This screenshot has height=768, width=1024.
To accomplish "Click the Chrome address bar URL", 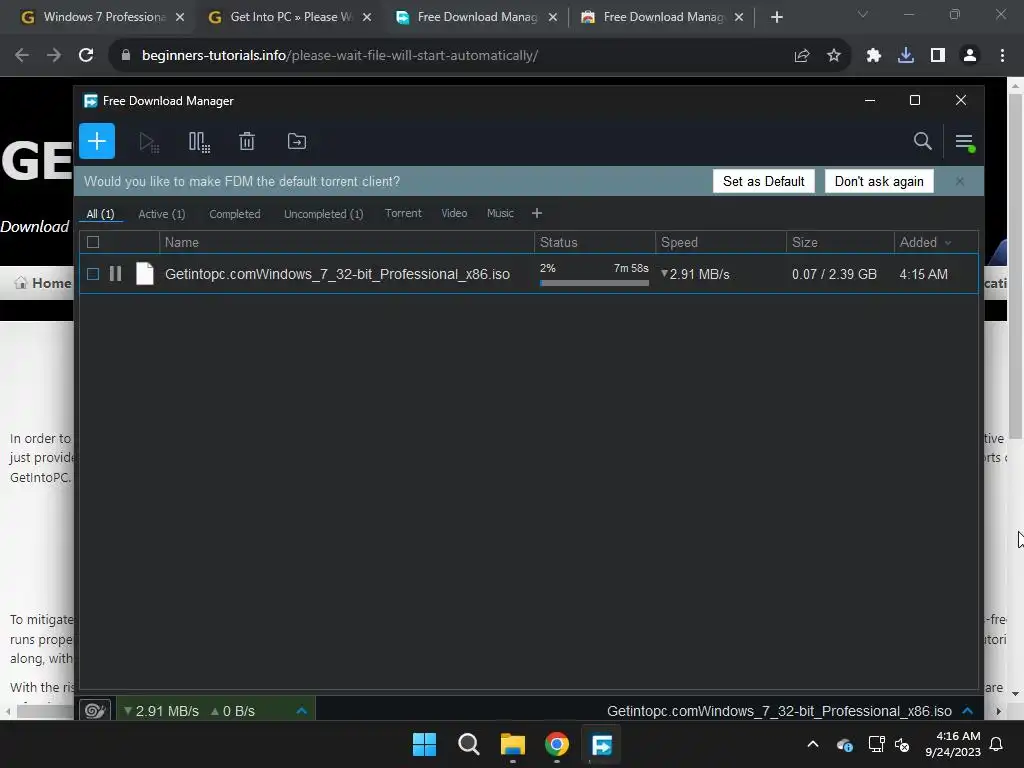I will coord(340,56).
